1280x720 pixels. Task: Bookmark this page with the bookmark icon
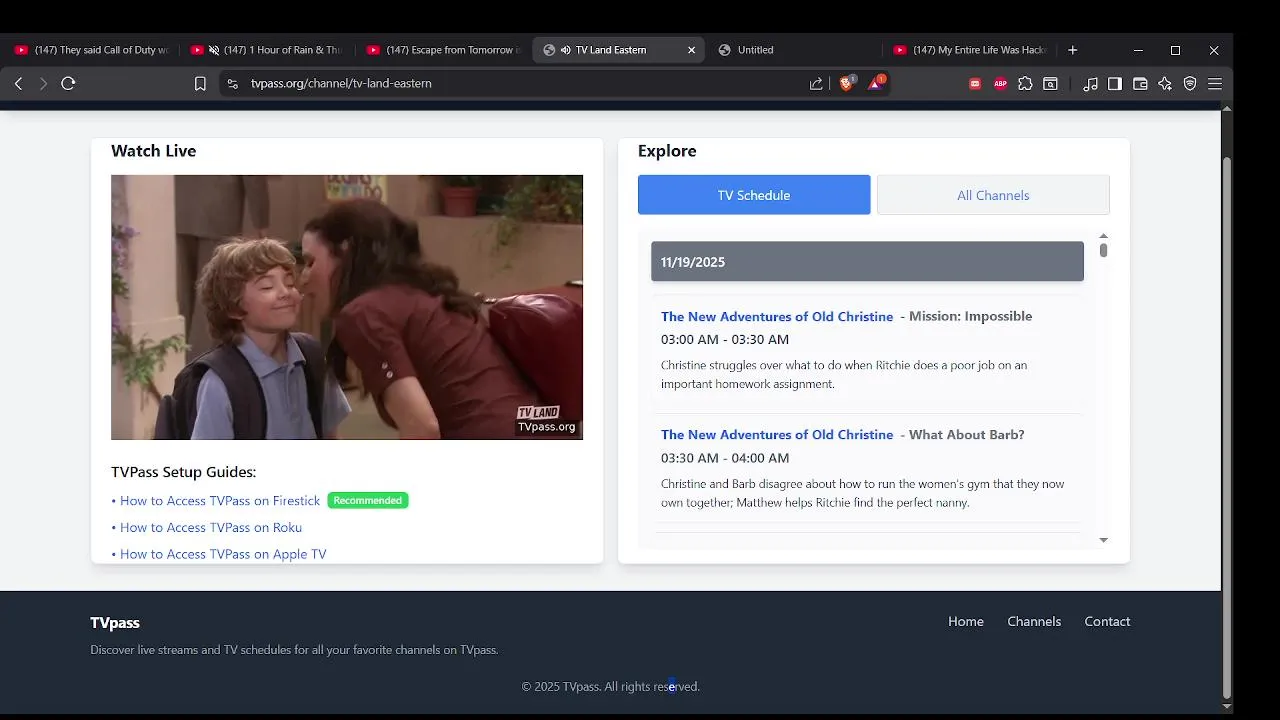(x=200, y=84)
